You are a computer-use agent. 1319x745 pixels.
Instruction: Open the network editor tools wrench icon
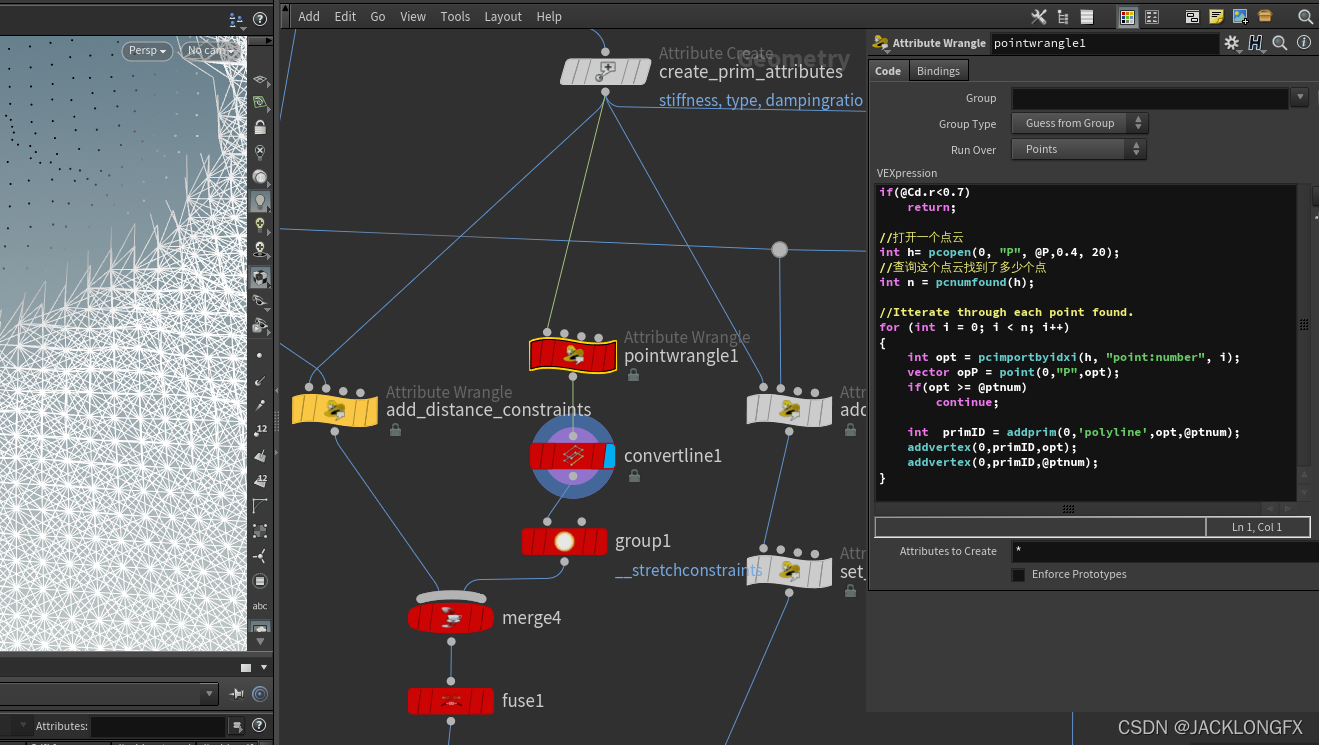1038,16
